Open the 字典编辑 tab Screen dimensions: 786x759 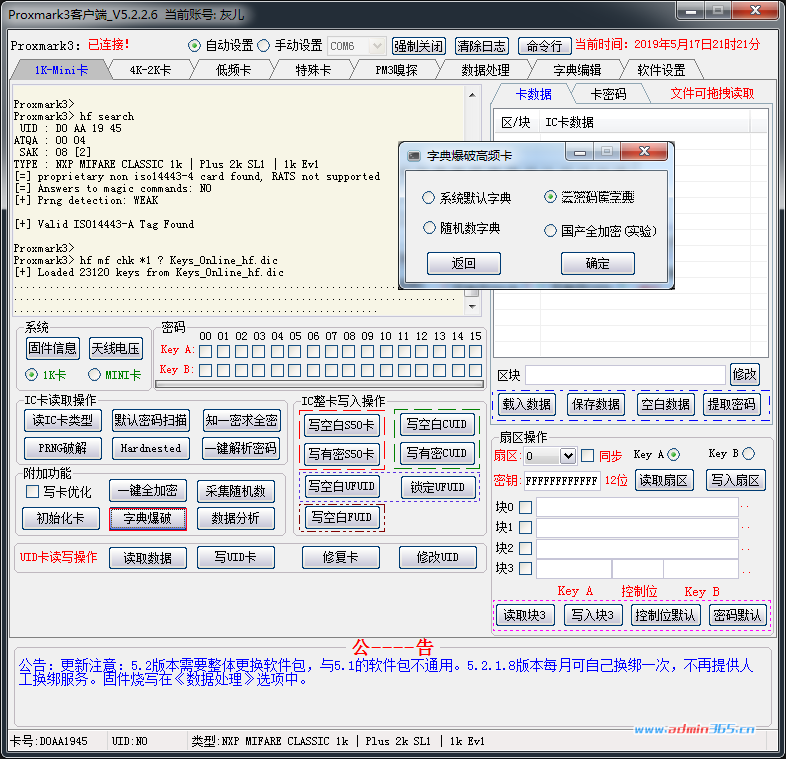[577, 70]
